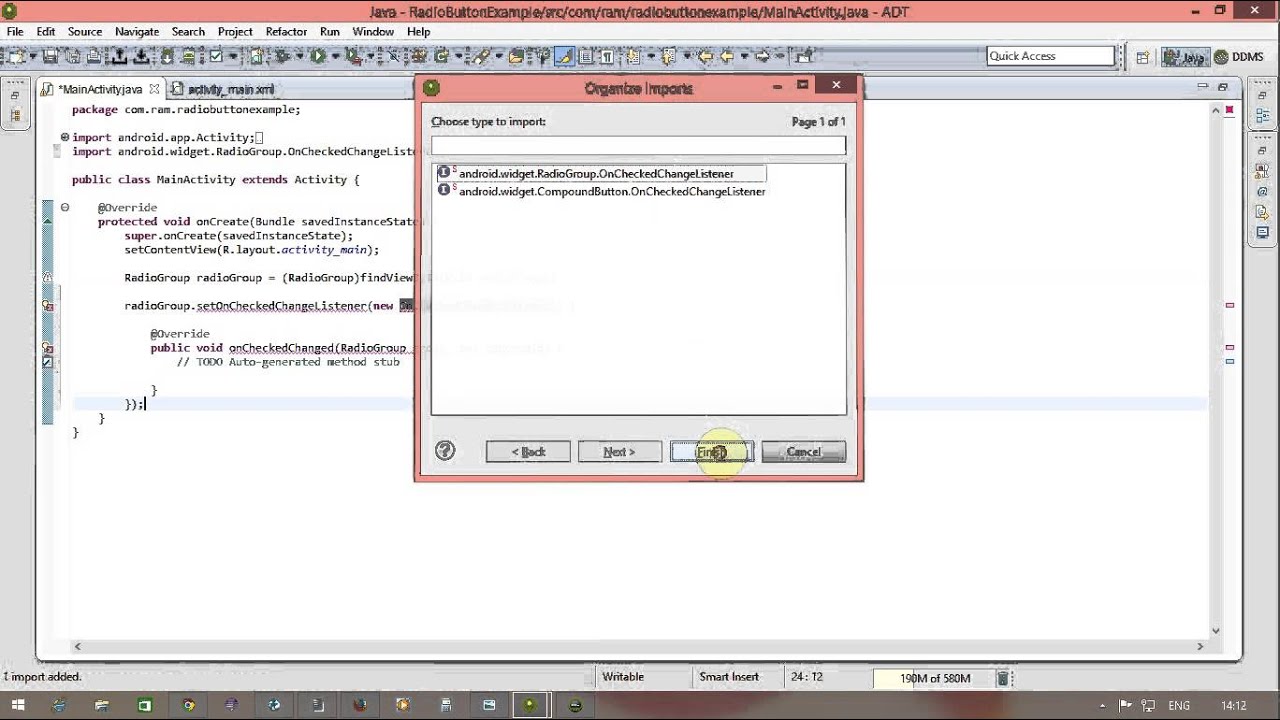This screenshot has height=720, width=1280.
Task: Click the Cancel button in Organize Imports
Action: (x=803, y=452)
